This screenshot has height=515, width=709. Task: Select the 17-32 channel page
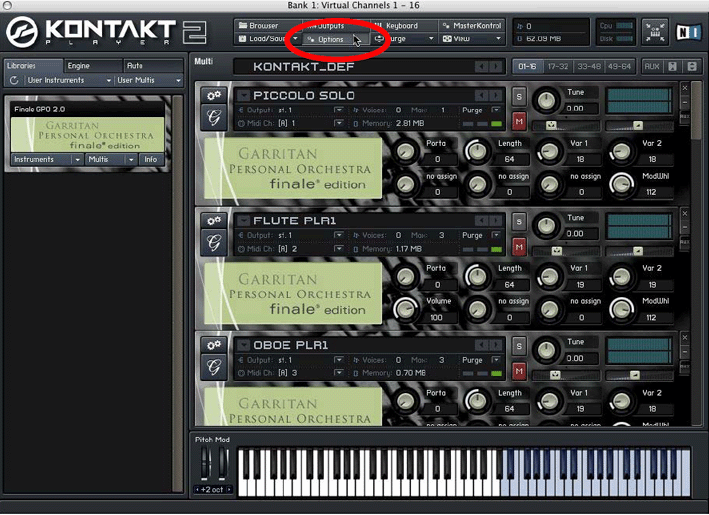click(x=555, y=66)
